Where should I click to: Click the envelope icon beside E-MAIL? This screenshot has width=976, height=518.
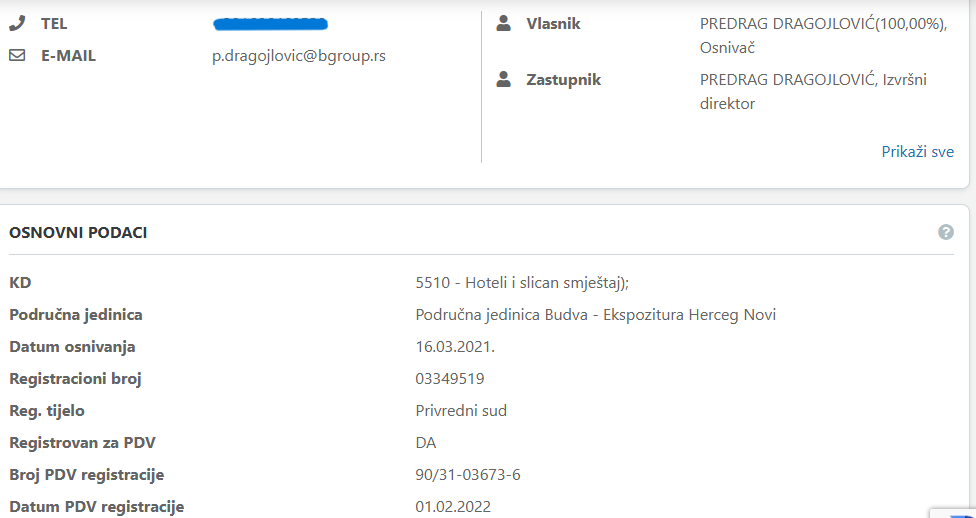coord(17,56)
